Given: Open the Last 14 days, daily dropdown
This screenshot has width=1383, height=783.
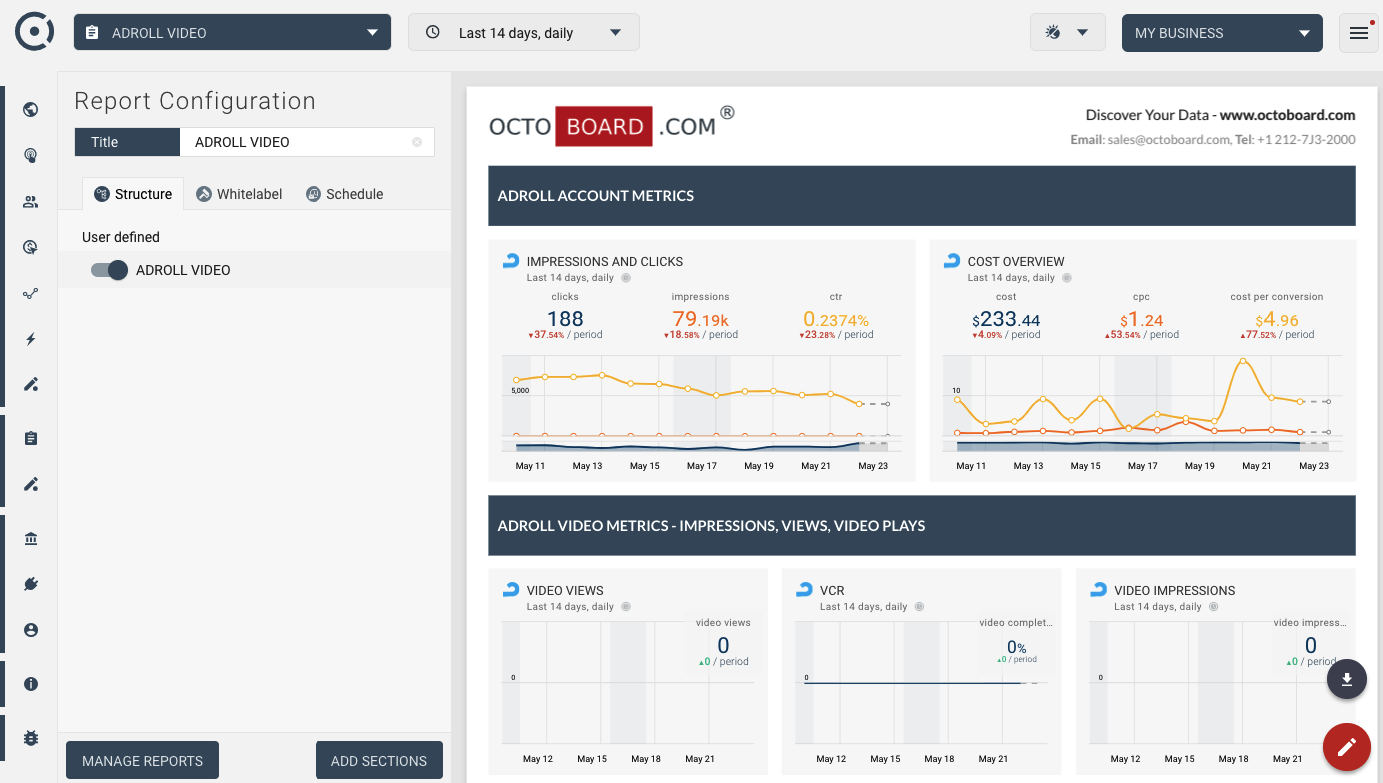Looking at the screenshot, I should click(524, 32).
